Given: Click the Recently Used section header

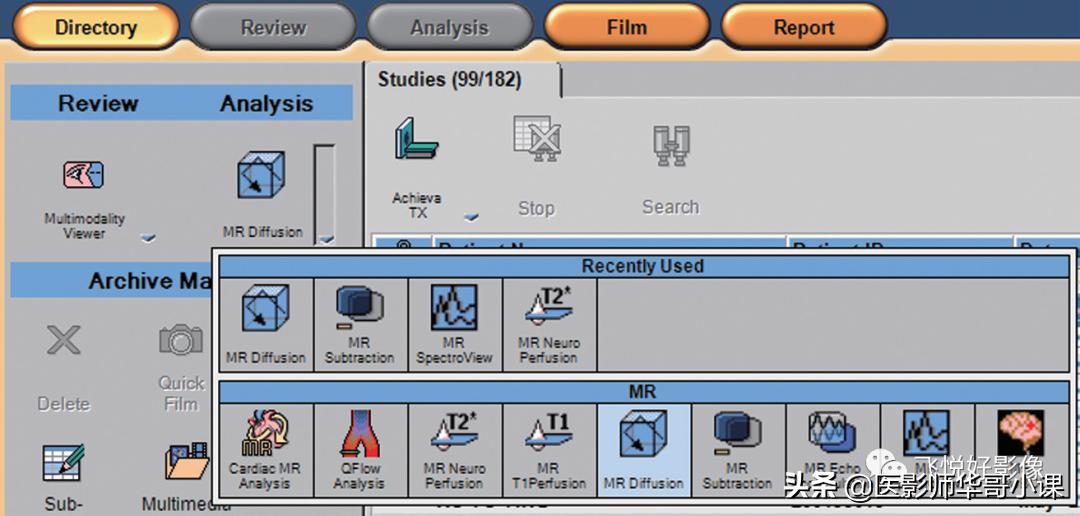Looking at the screenshot, I should pyautogui.click(x=643, y=266).
